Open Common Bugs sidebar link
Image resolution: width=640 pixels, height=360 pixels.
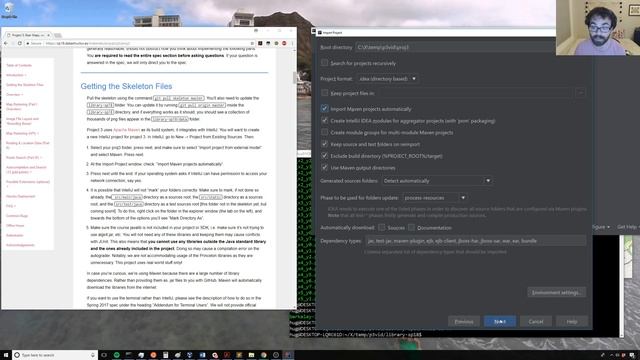click(17, 216)
